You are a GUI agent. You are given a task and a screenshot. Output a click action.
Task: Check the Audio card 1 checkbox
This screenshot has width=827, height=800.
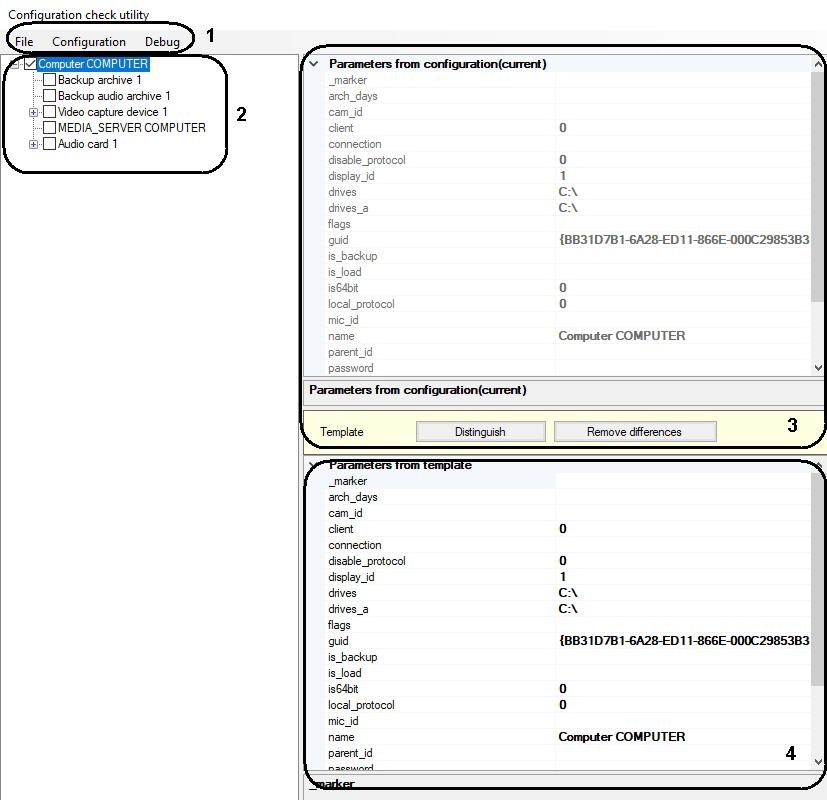pyautogui.click(x=49, y=143)
